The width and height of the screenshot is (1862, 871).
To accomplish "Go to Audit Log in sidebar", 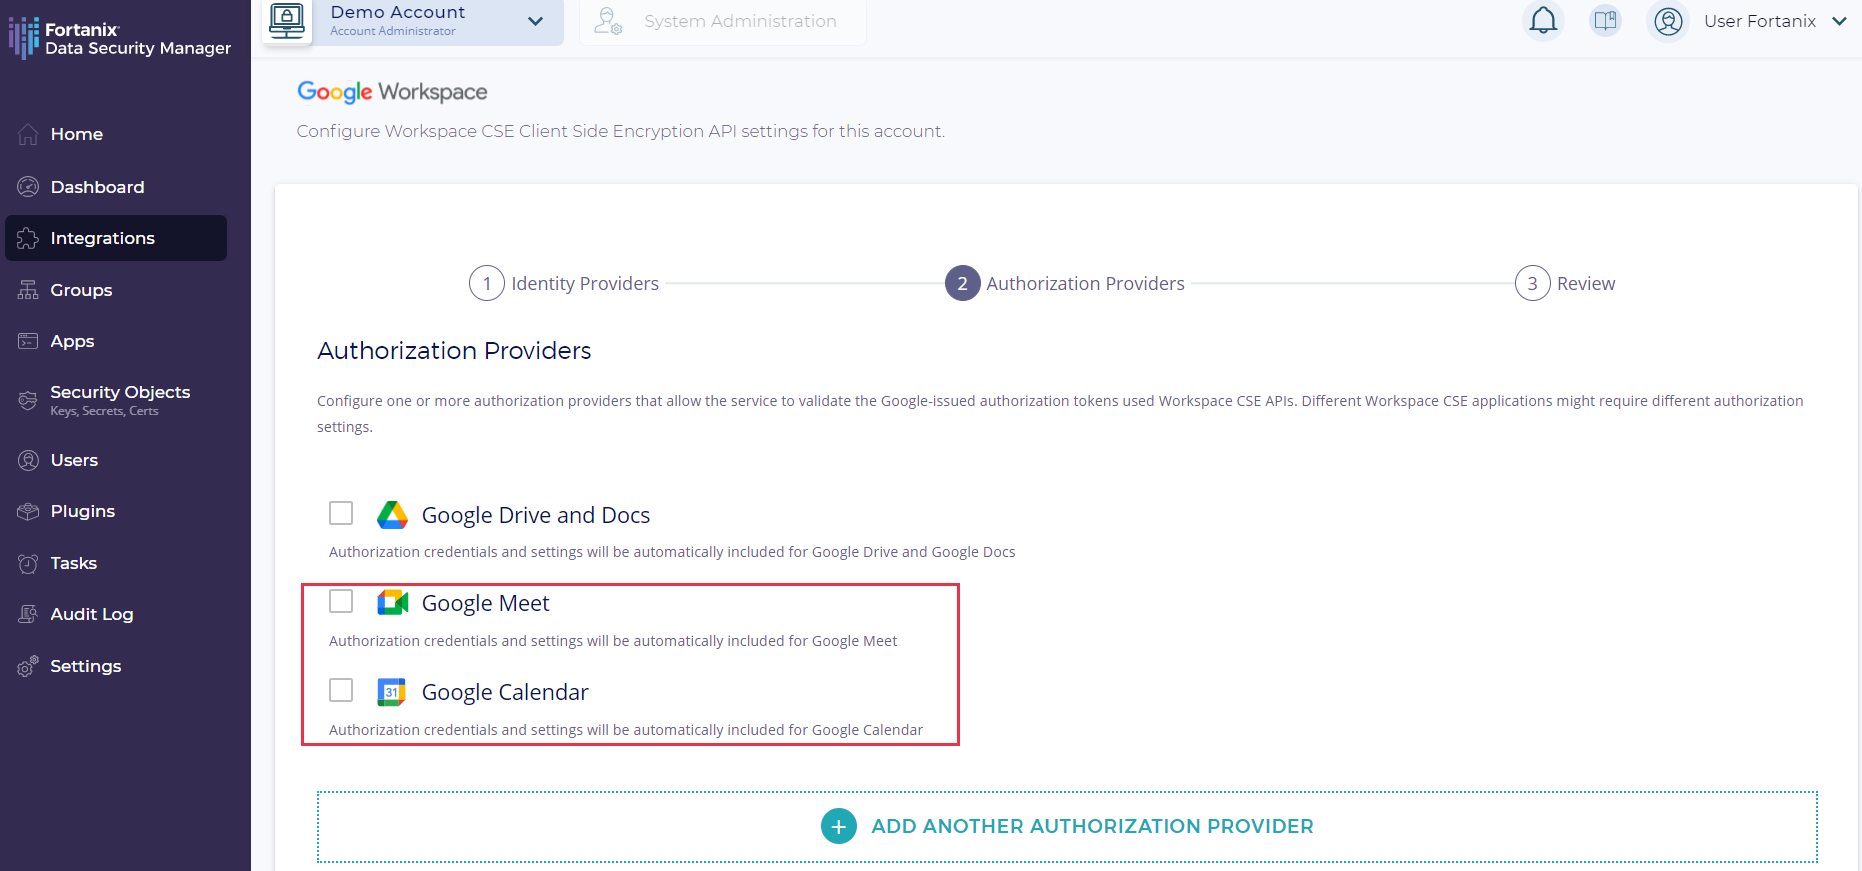I will (x=91, y=614).
